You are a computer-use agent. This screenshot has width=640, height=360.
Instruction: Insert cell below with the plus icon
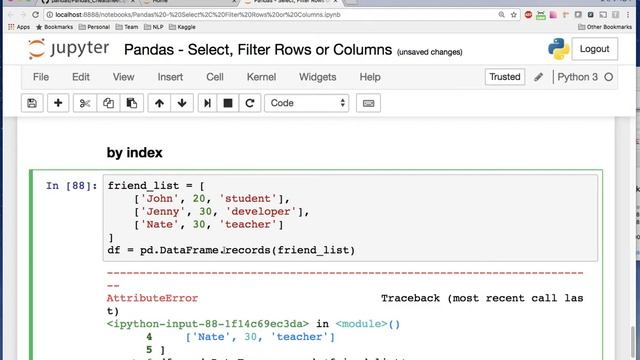(58, 103)
